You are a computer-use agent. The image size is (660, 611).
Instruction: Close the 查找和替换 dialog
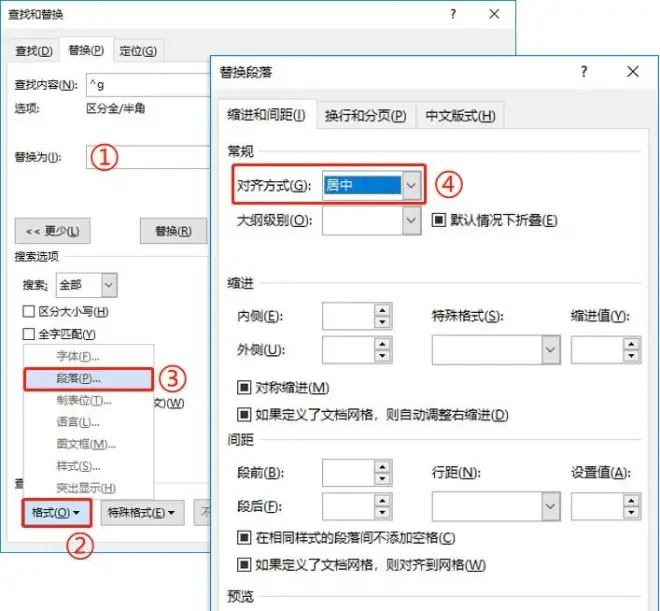tap(494, 14)
